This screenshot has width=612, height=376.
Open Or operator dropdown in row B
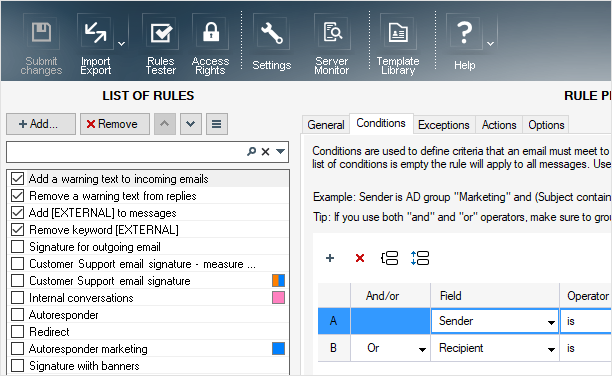click(422, 349)
